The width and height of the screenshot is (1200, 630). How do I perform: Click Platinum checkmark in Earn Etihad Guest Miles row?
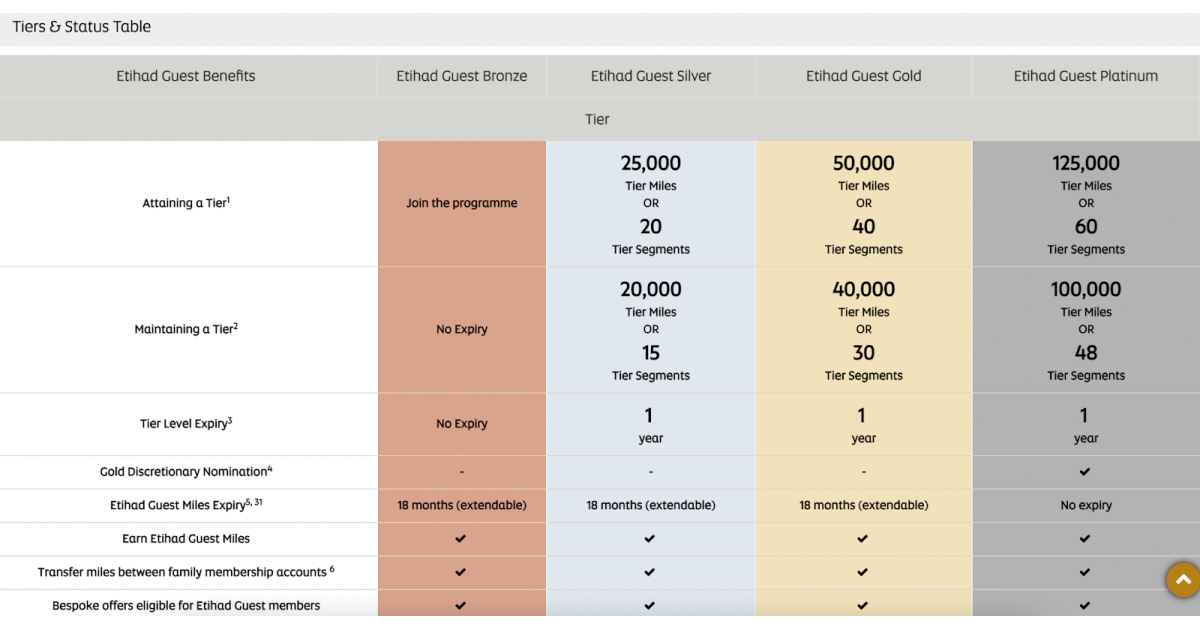click(x=1085, y=539)
